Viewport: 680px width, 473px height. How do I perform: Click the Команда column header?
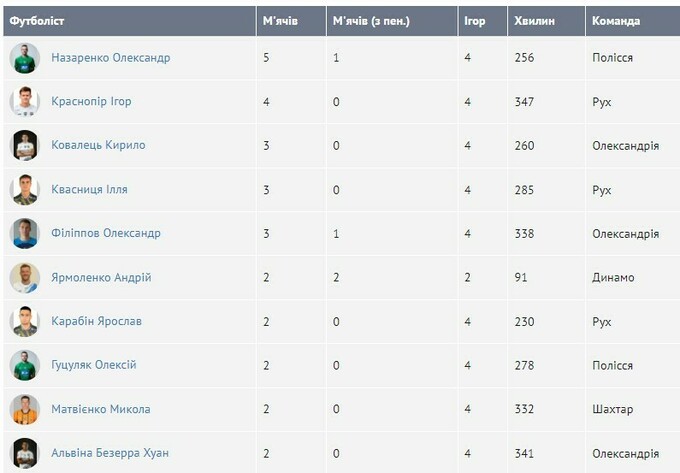click(x=616, y=21)
